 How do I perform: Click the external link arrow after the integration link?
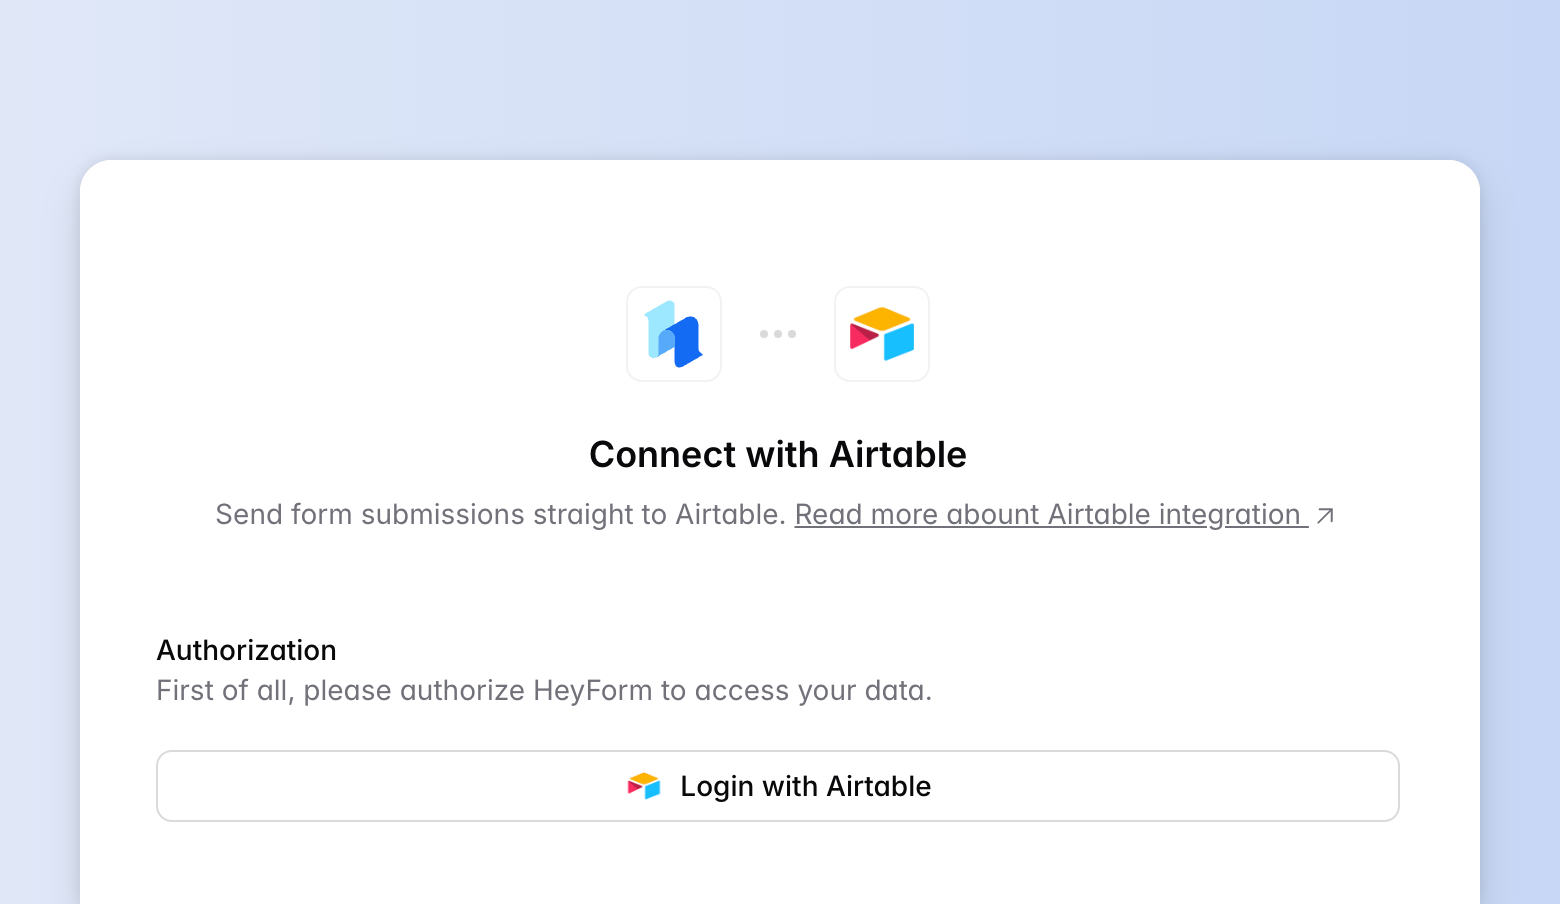1326,514
